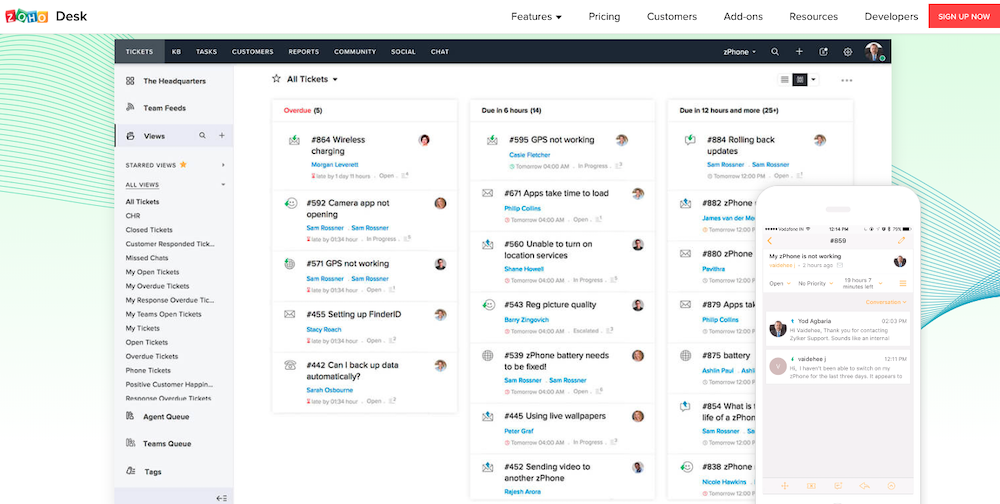Open the Chat tab
1000x504 pixels.
click(x=439, y=52)
